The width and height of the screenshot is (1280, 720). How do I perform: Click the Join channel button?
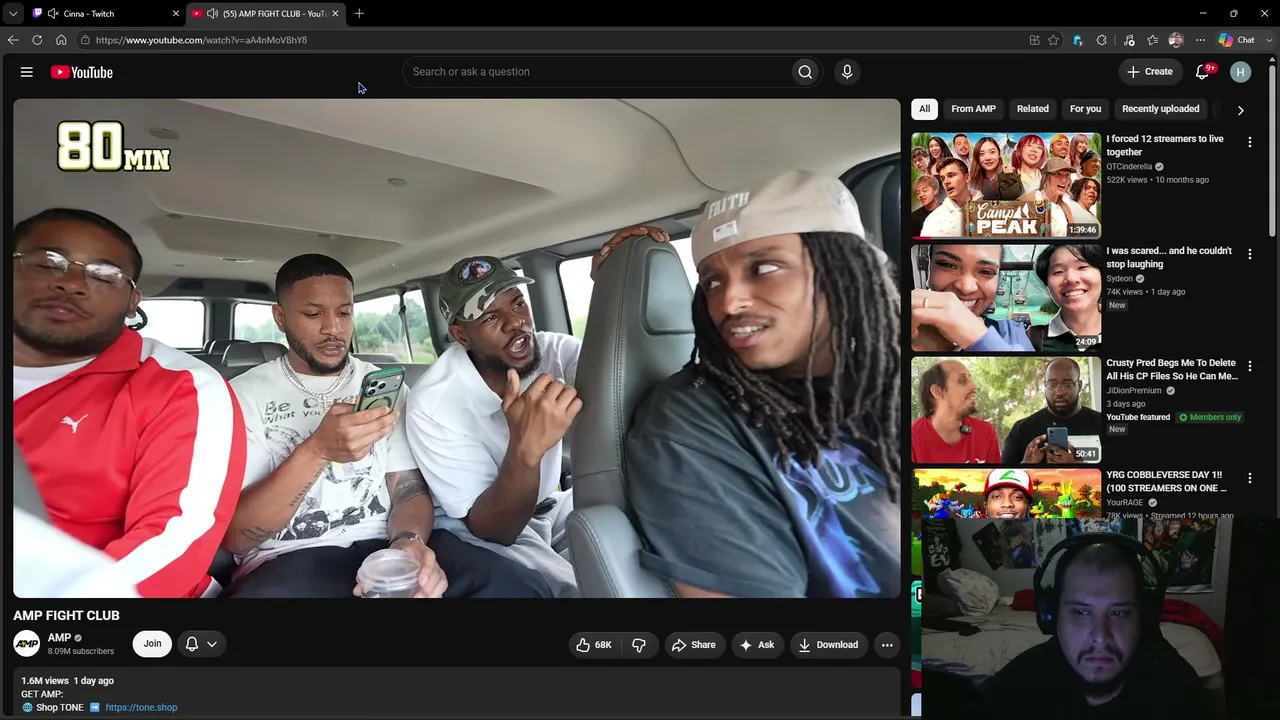[152, 644]
